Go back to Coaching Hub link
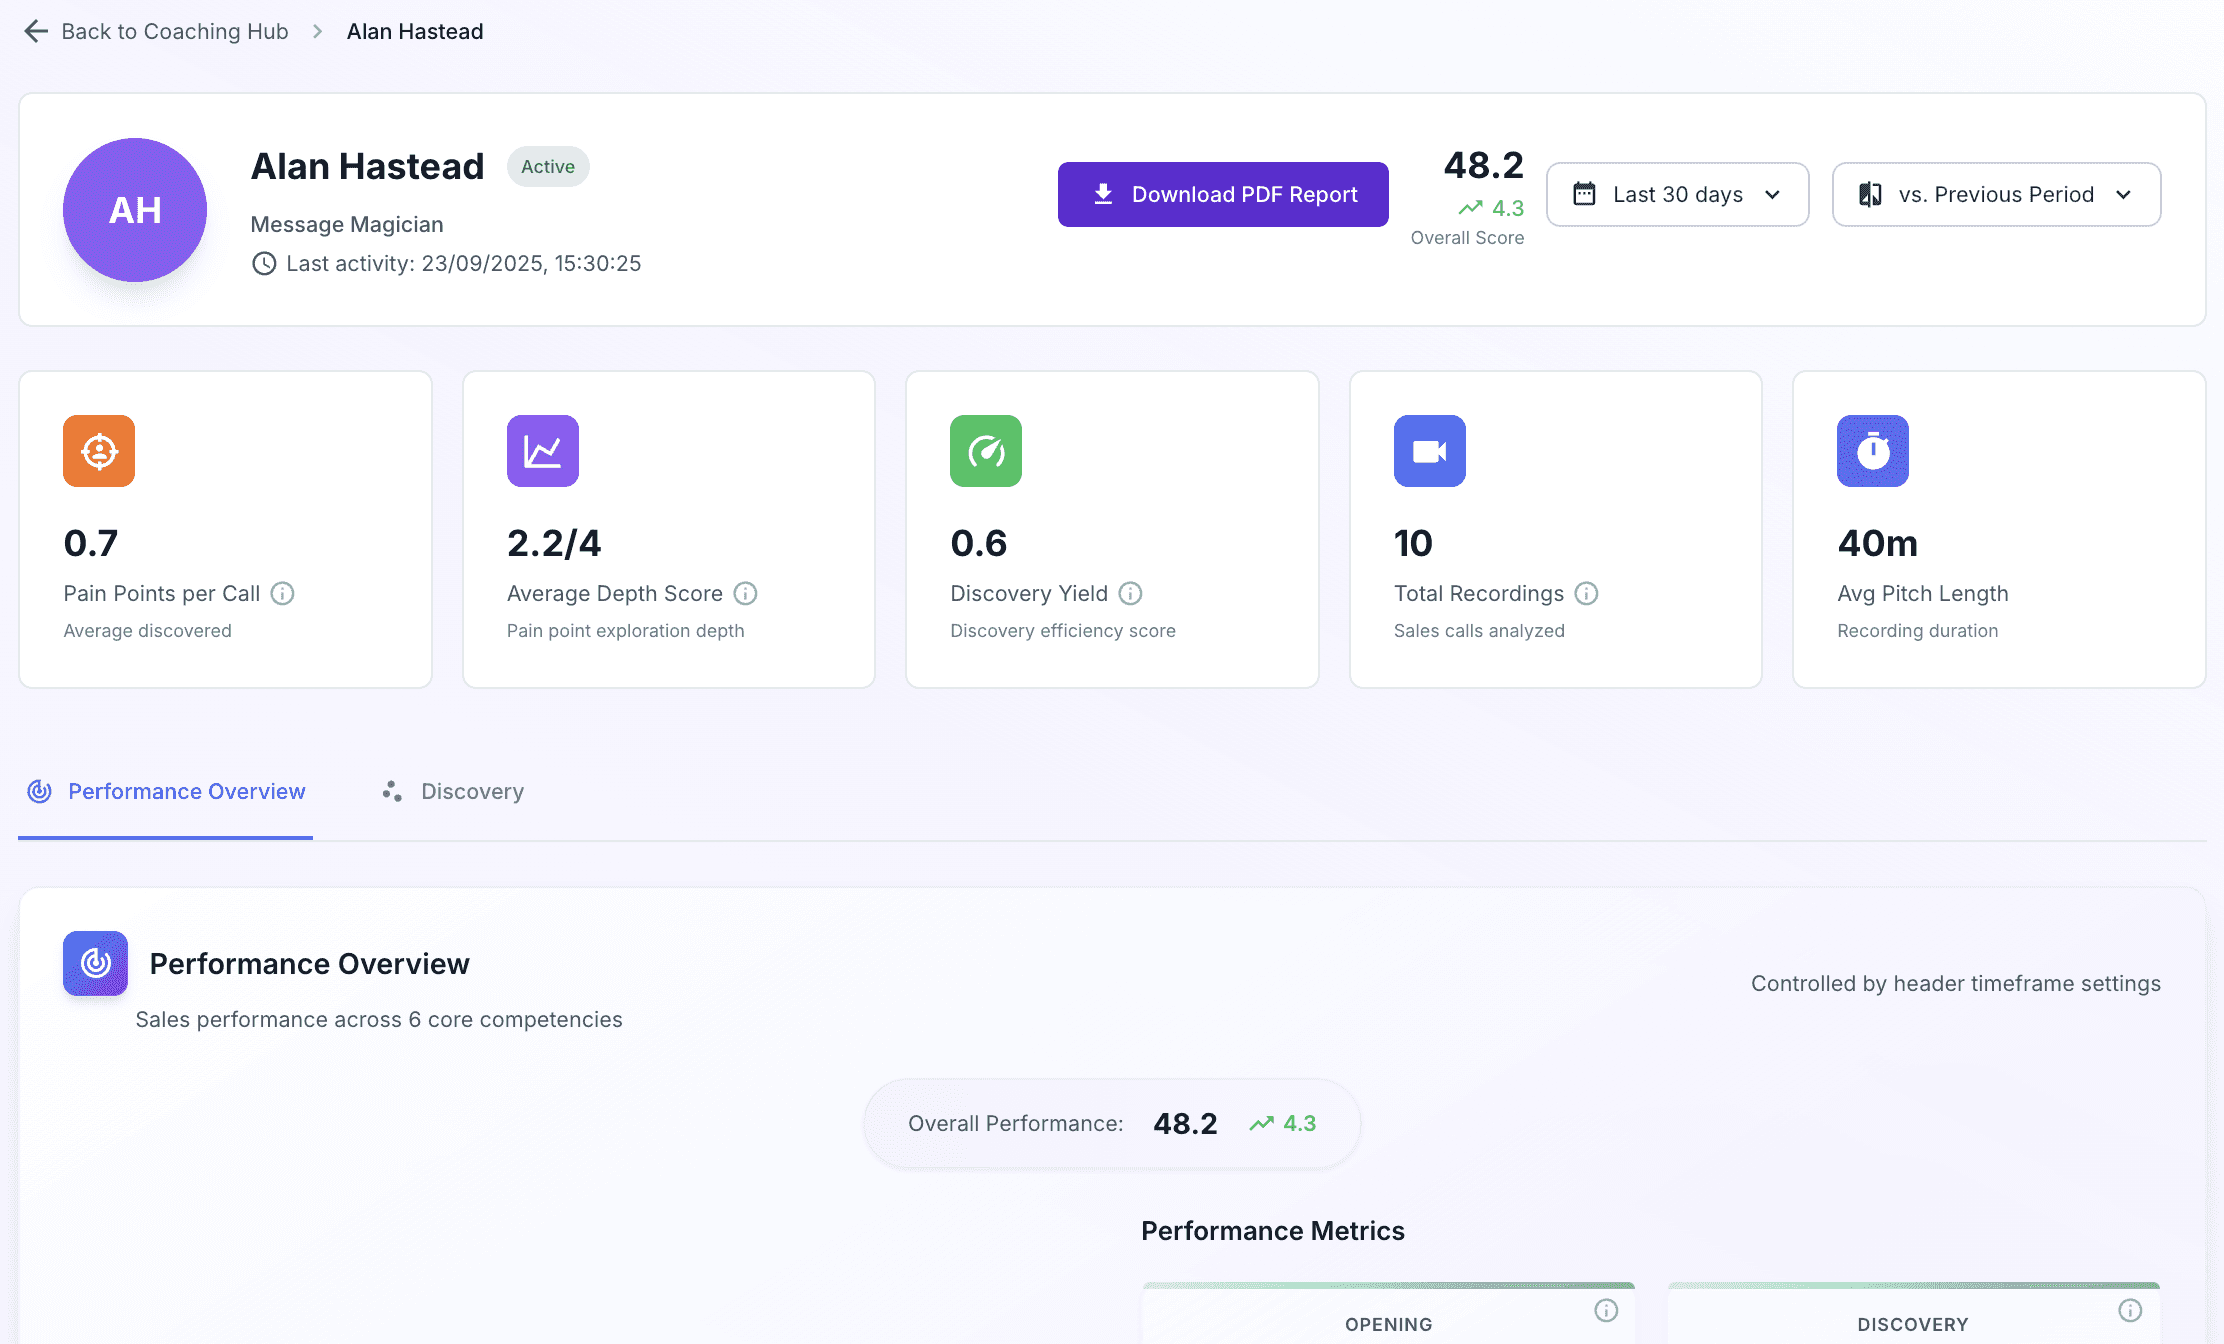Image resolution: width=2224 pixels, height=1344 pixels. tap(175, 31)
